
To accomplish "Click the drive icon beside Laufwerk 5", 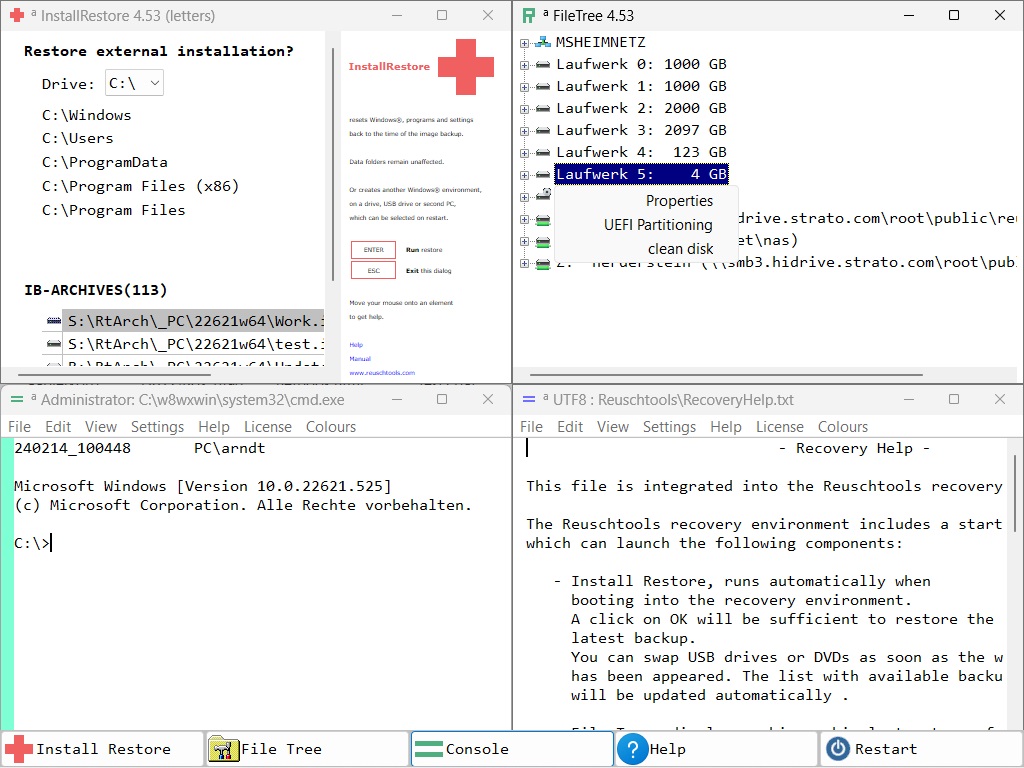I will click(543, 175).
